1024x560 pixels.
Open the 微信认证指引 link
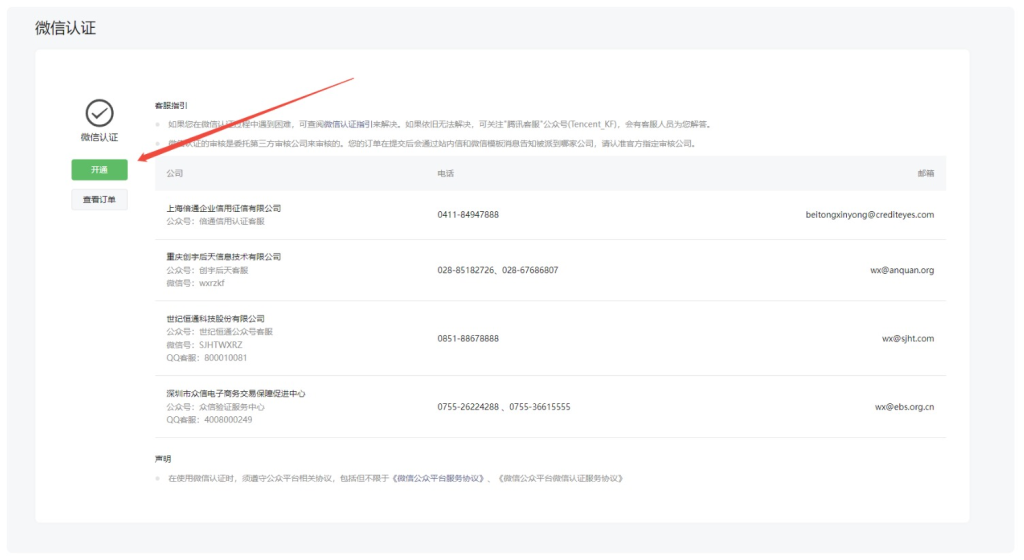pyautogui.click(x=347, y=125)
